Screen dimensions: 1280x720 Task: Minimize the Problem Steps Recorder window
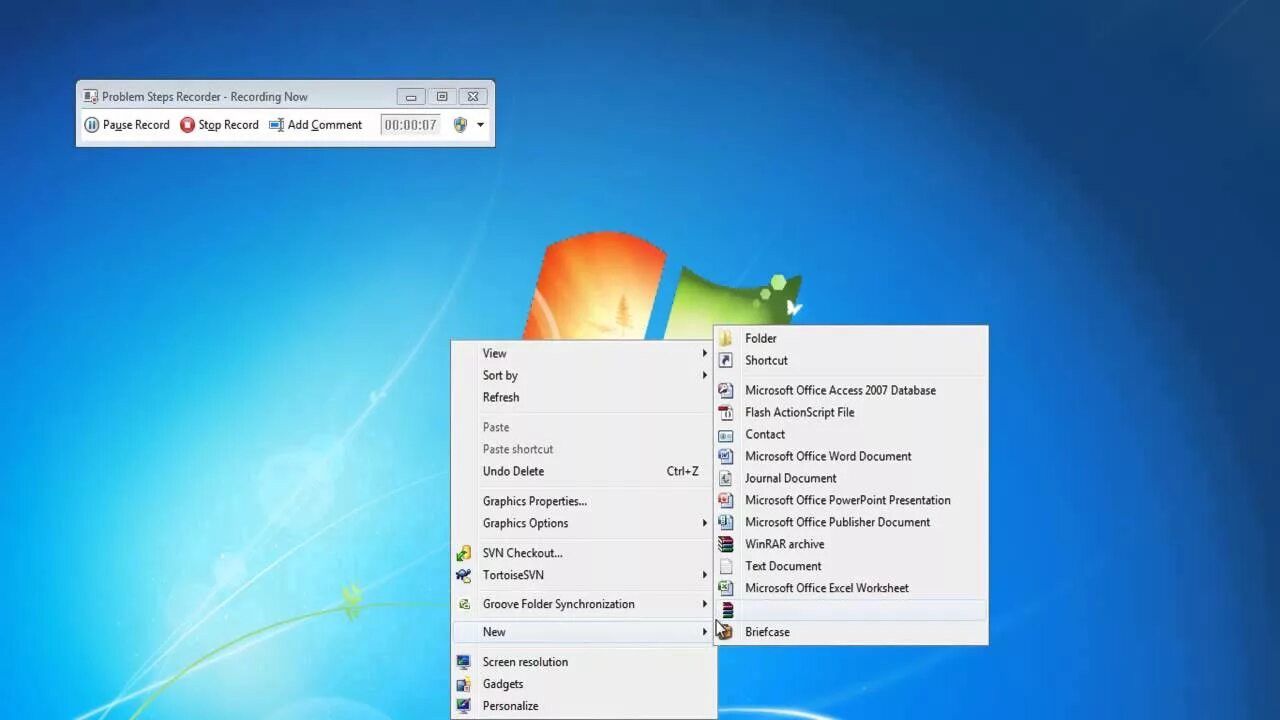411,97
